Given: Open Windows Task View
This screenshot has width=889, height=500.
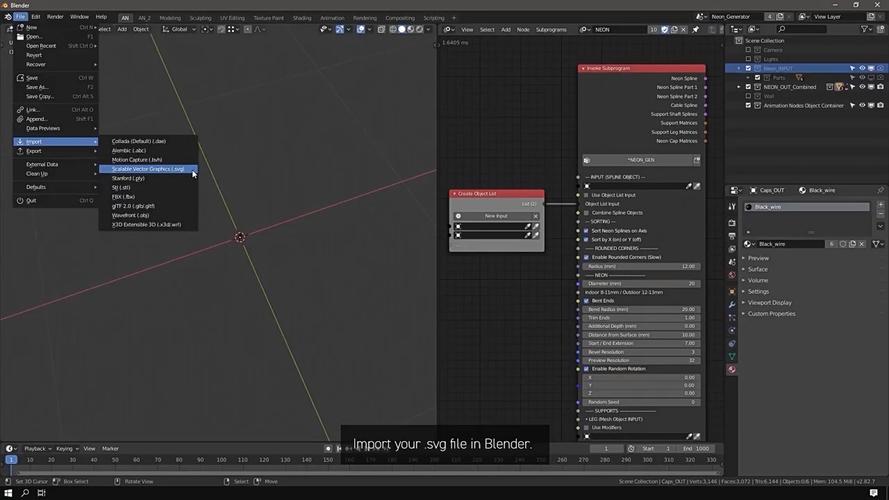Looking at the screenshot, I should tap(41, 493).
